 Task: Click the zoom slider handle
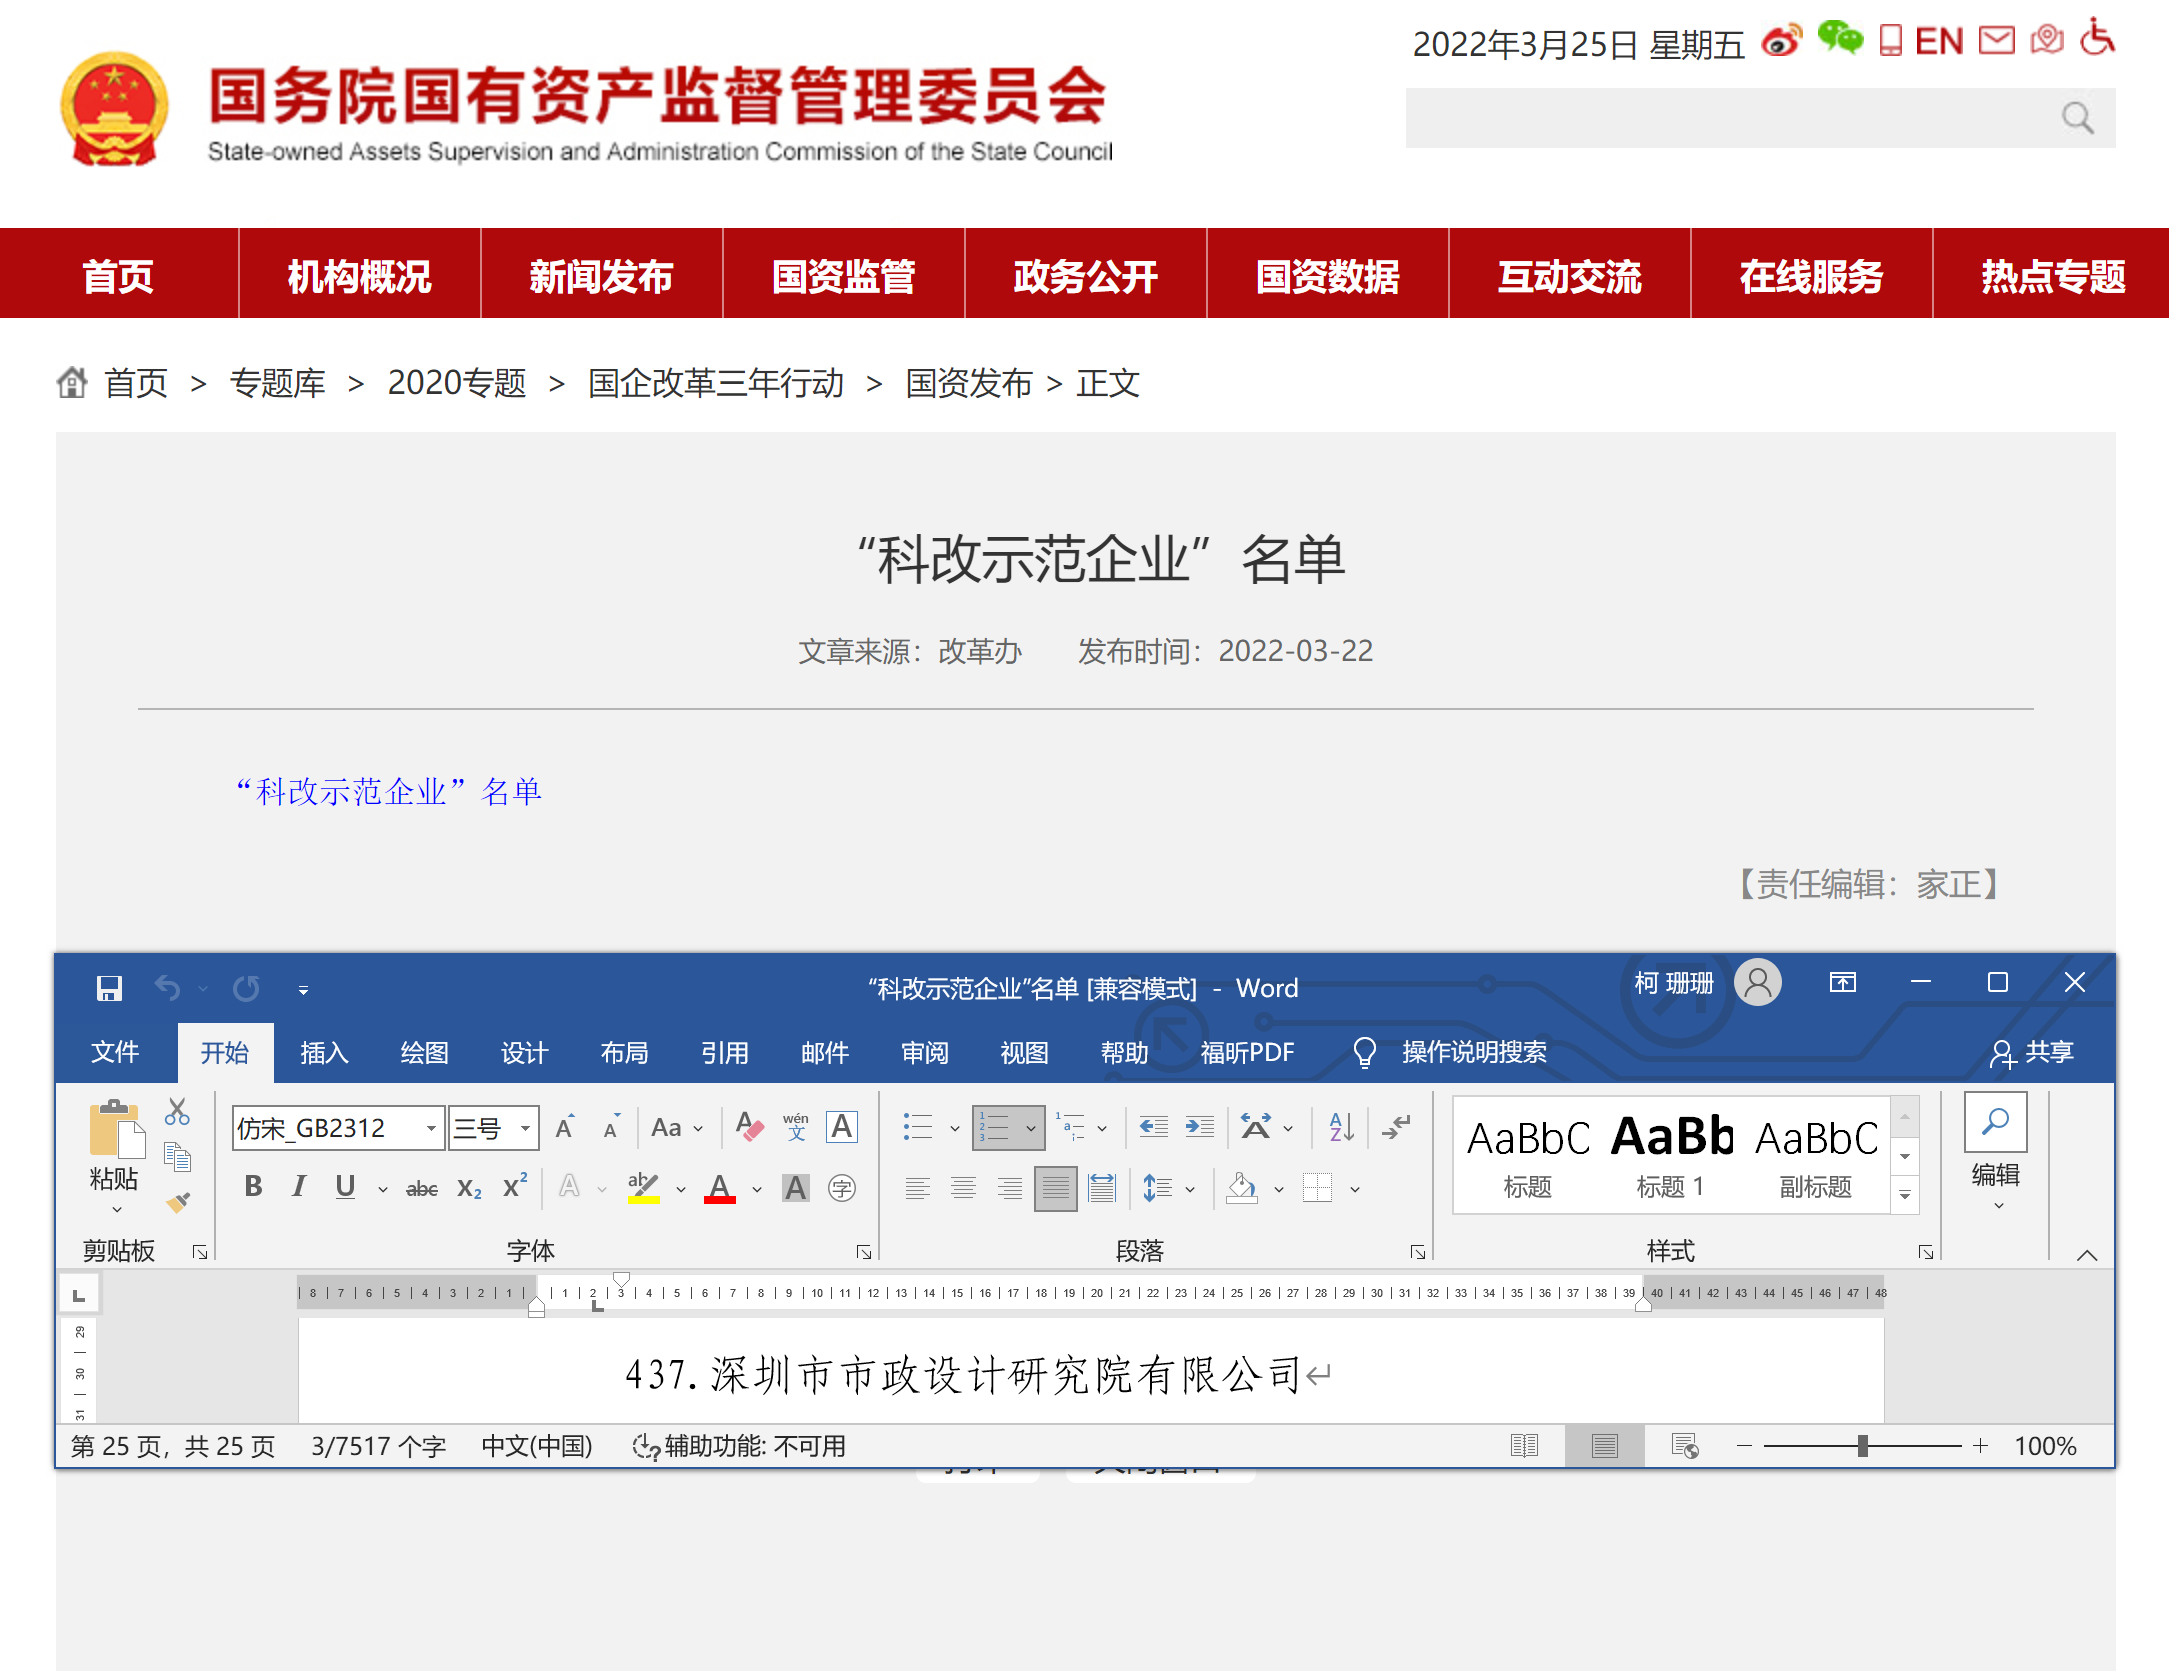[1862, 1446]
